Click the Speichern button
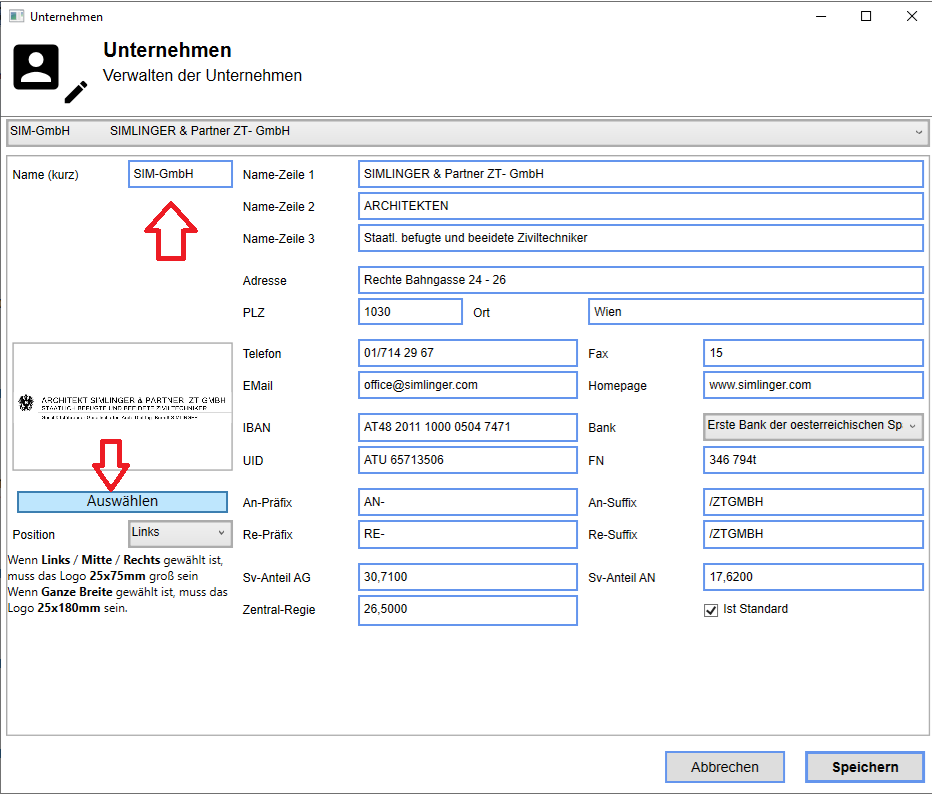Image resolution: width=932 pixels, height=794 pixels. (864, 767)
